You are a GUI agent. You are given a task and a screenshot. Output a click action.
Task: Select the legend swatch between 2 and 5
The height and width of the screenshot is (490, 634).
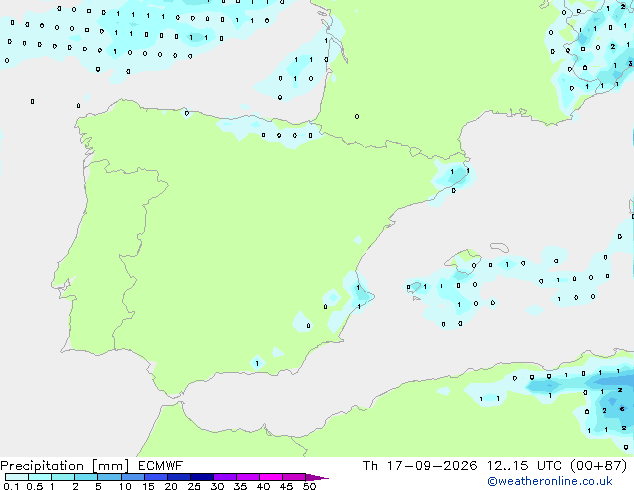[x=86, y=477]
